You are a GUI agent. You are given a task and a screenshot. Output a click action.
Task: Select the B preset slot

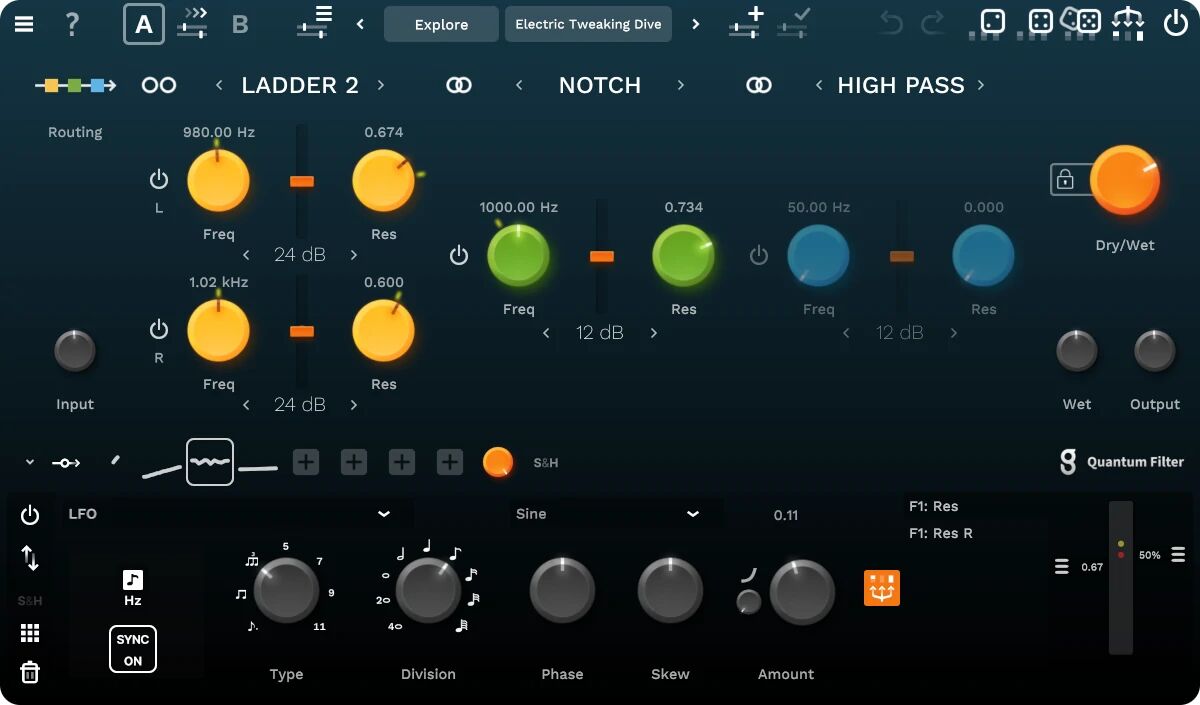(x=240, y=24)
